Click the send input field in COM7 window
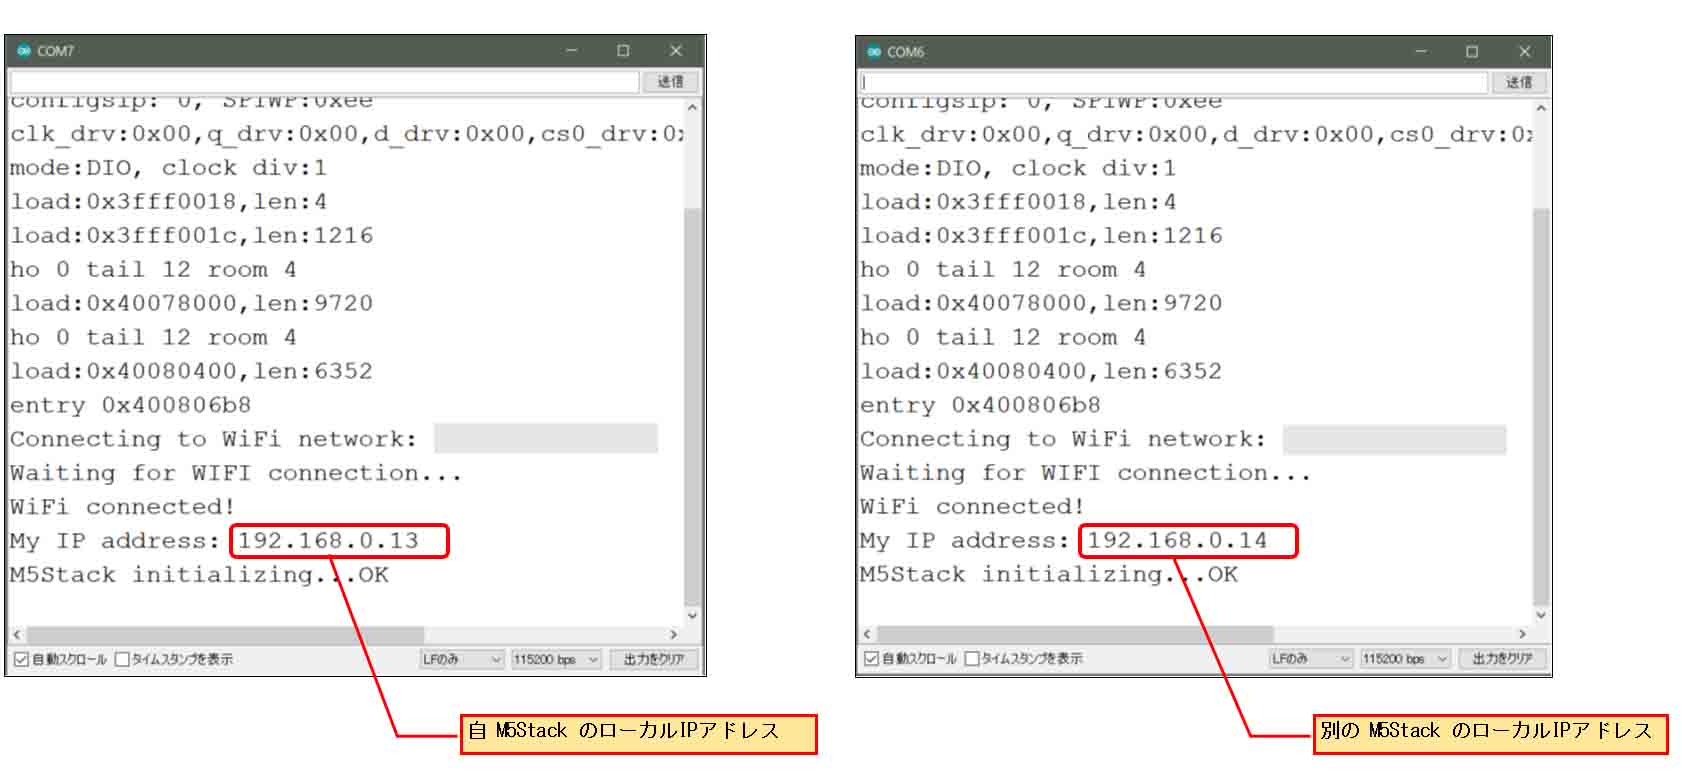This screenshot has height=771, width=1682. click(x=324, y=82)
